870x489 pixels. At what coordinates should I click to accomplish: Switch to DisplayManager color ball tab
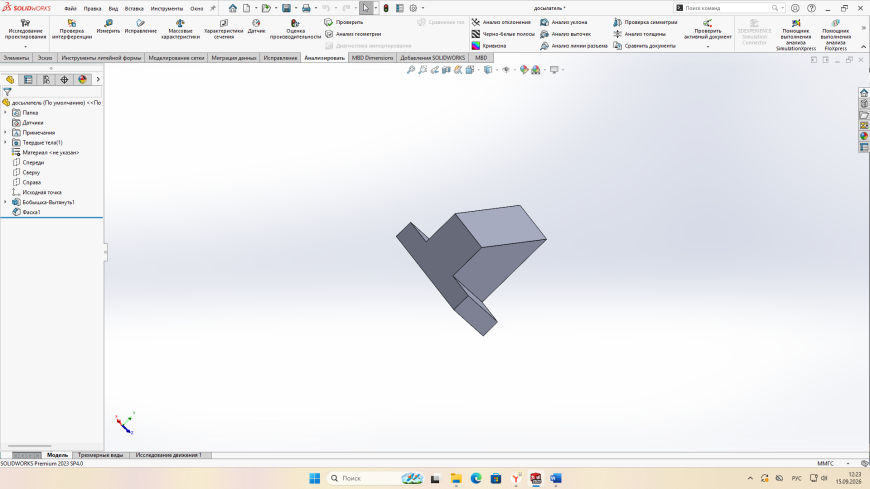click(x=83, y=80)
